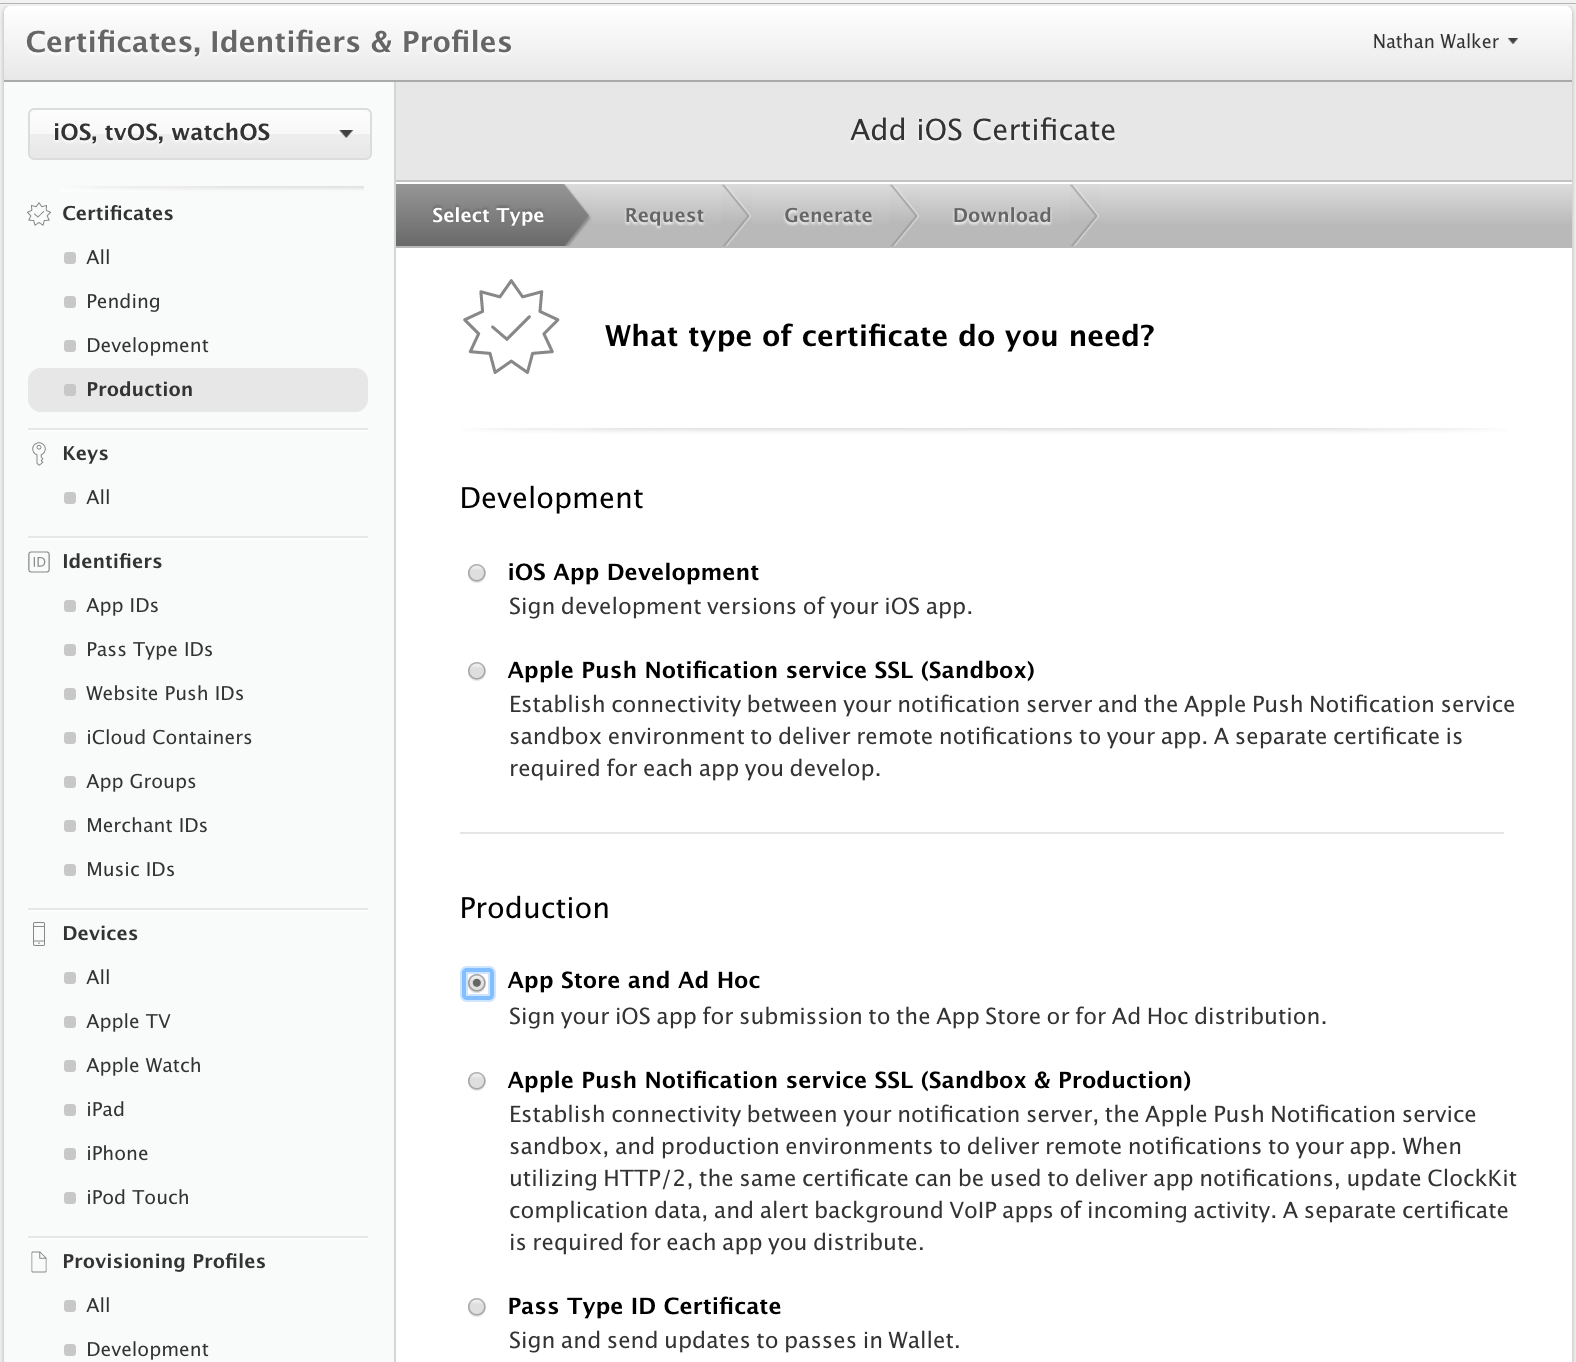Screen dimensions: 1576x1362
Task: Open Apple Watch devices
Action: (143, 1066)
